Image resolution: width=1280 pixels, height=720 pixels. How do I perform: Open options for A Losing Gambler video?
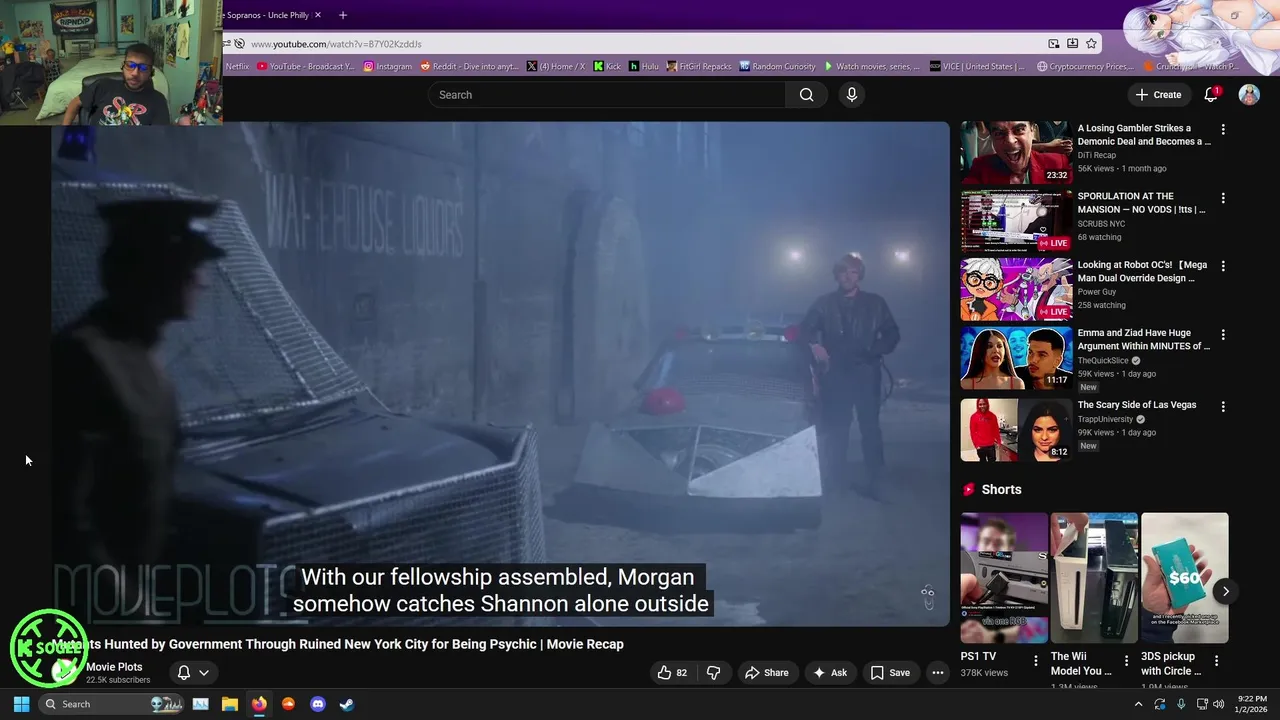click(1222, 130)
